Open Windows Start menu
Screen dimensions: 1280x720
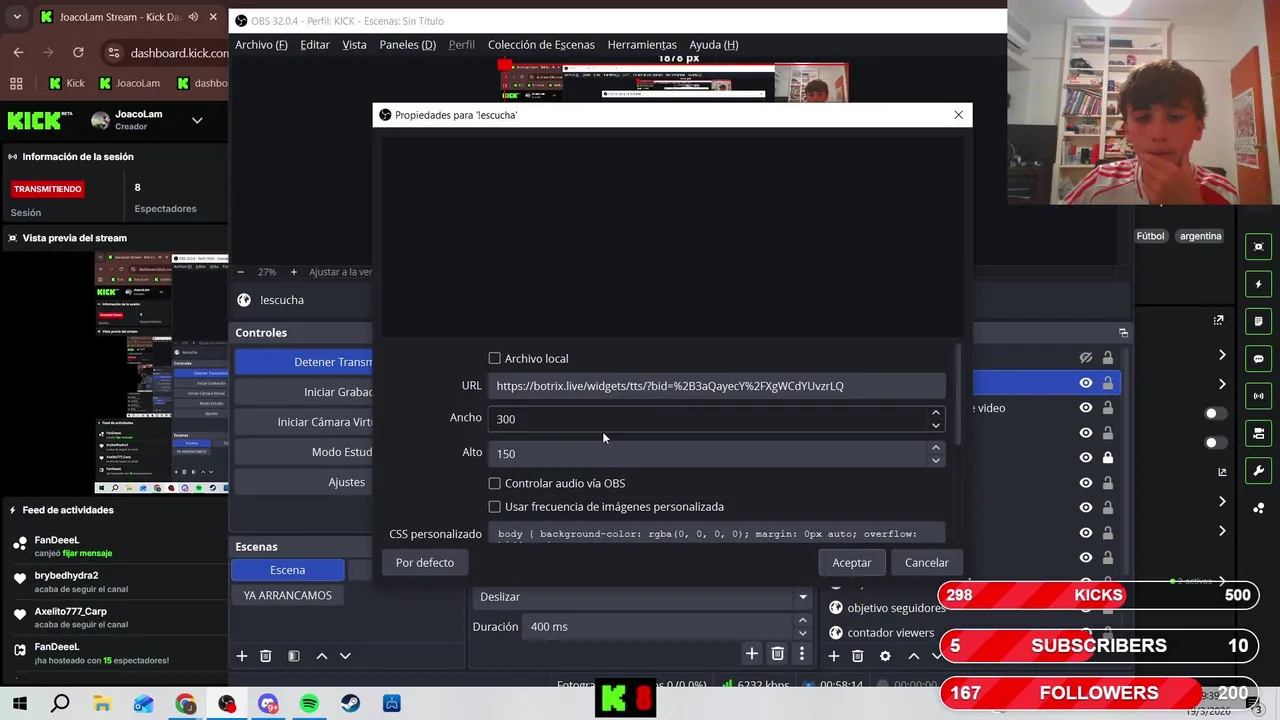tap(20, 704)
